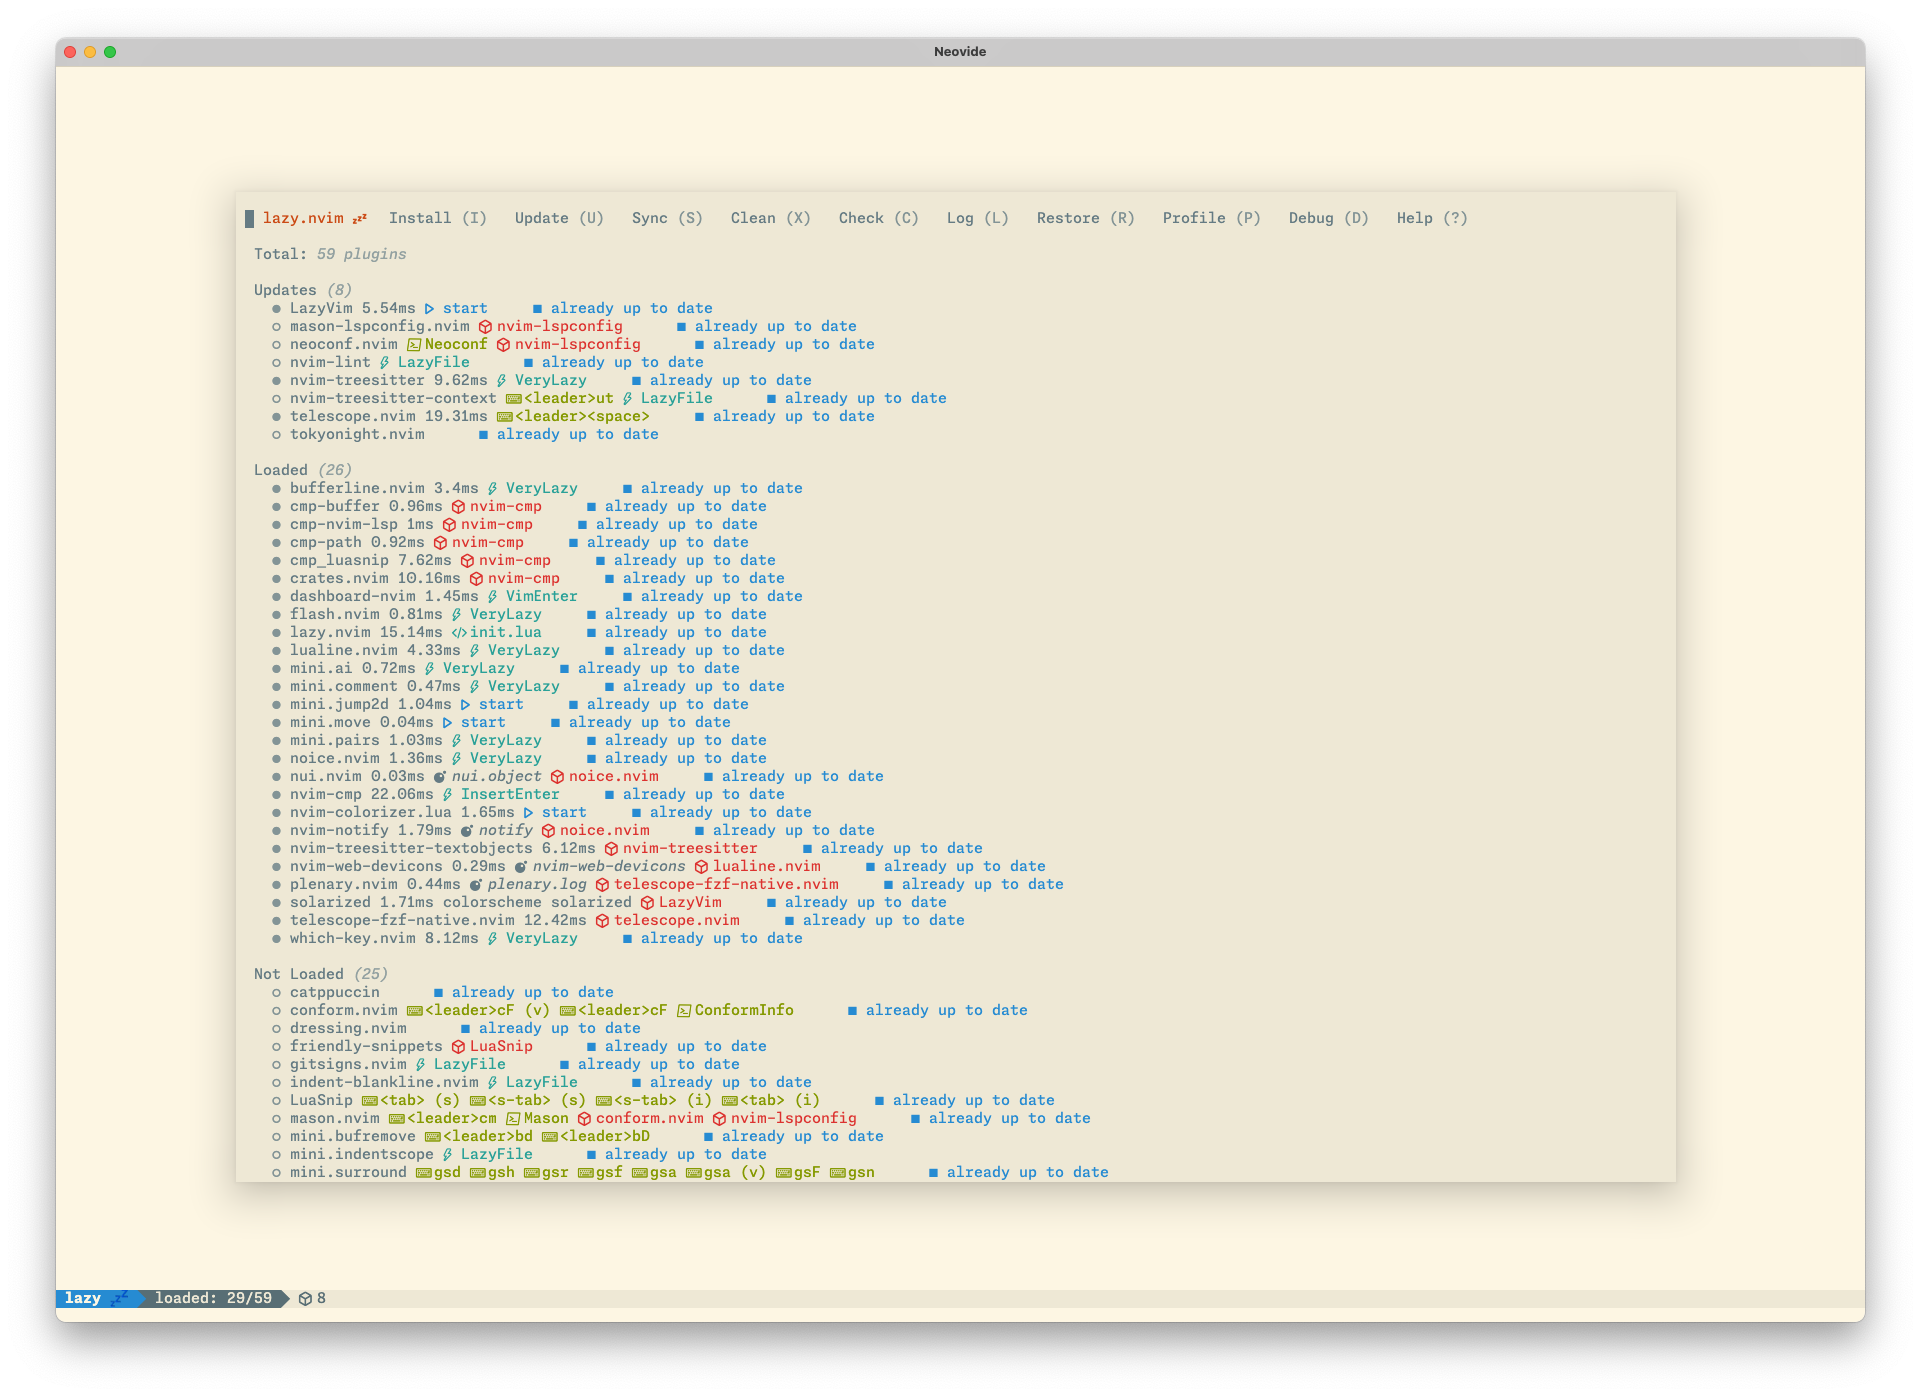Click the play icon beside mini.move start
The width and height of the screenshot is (1921, 1396).
447,723
